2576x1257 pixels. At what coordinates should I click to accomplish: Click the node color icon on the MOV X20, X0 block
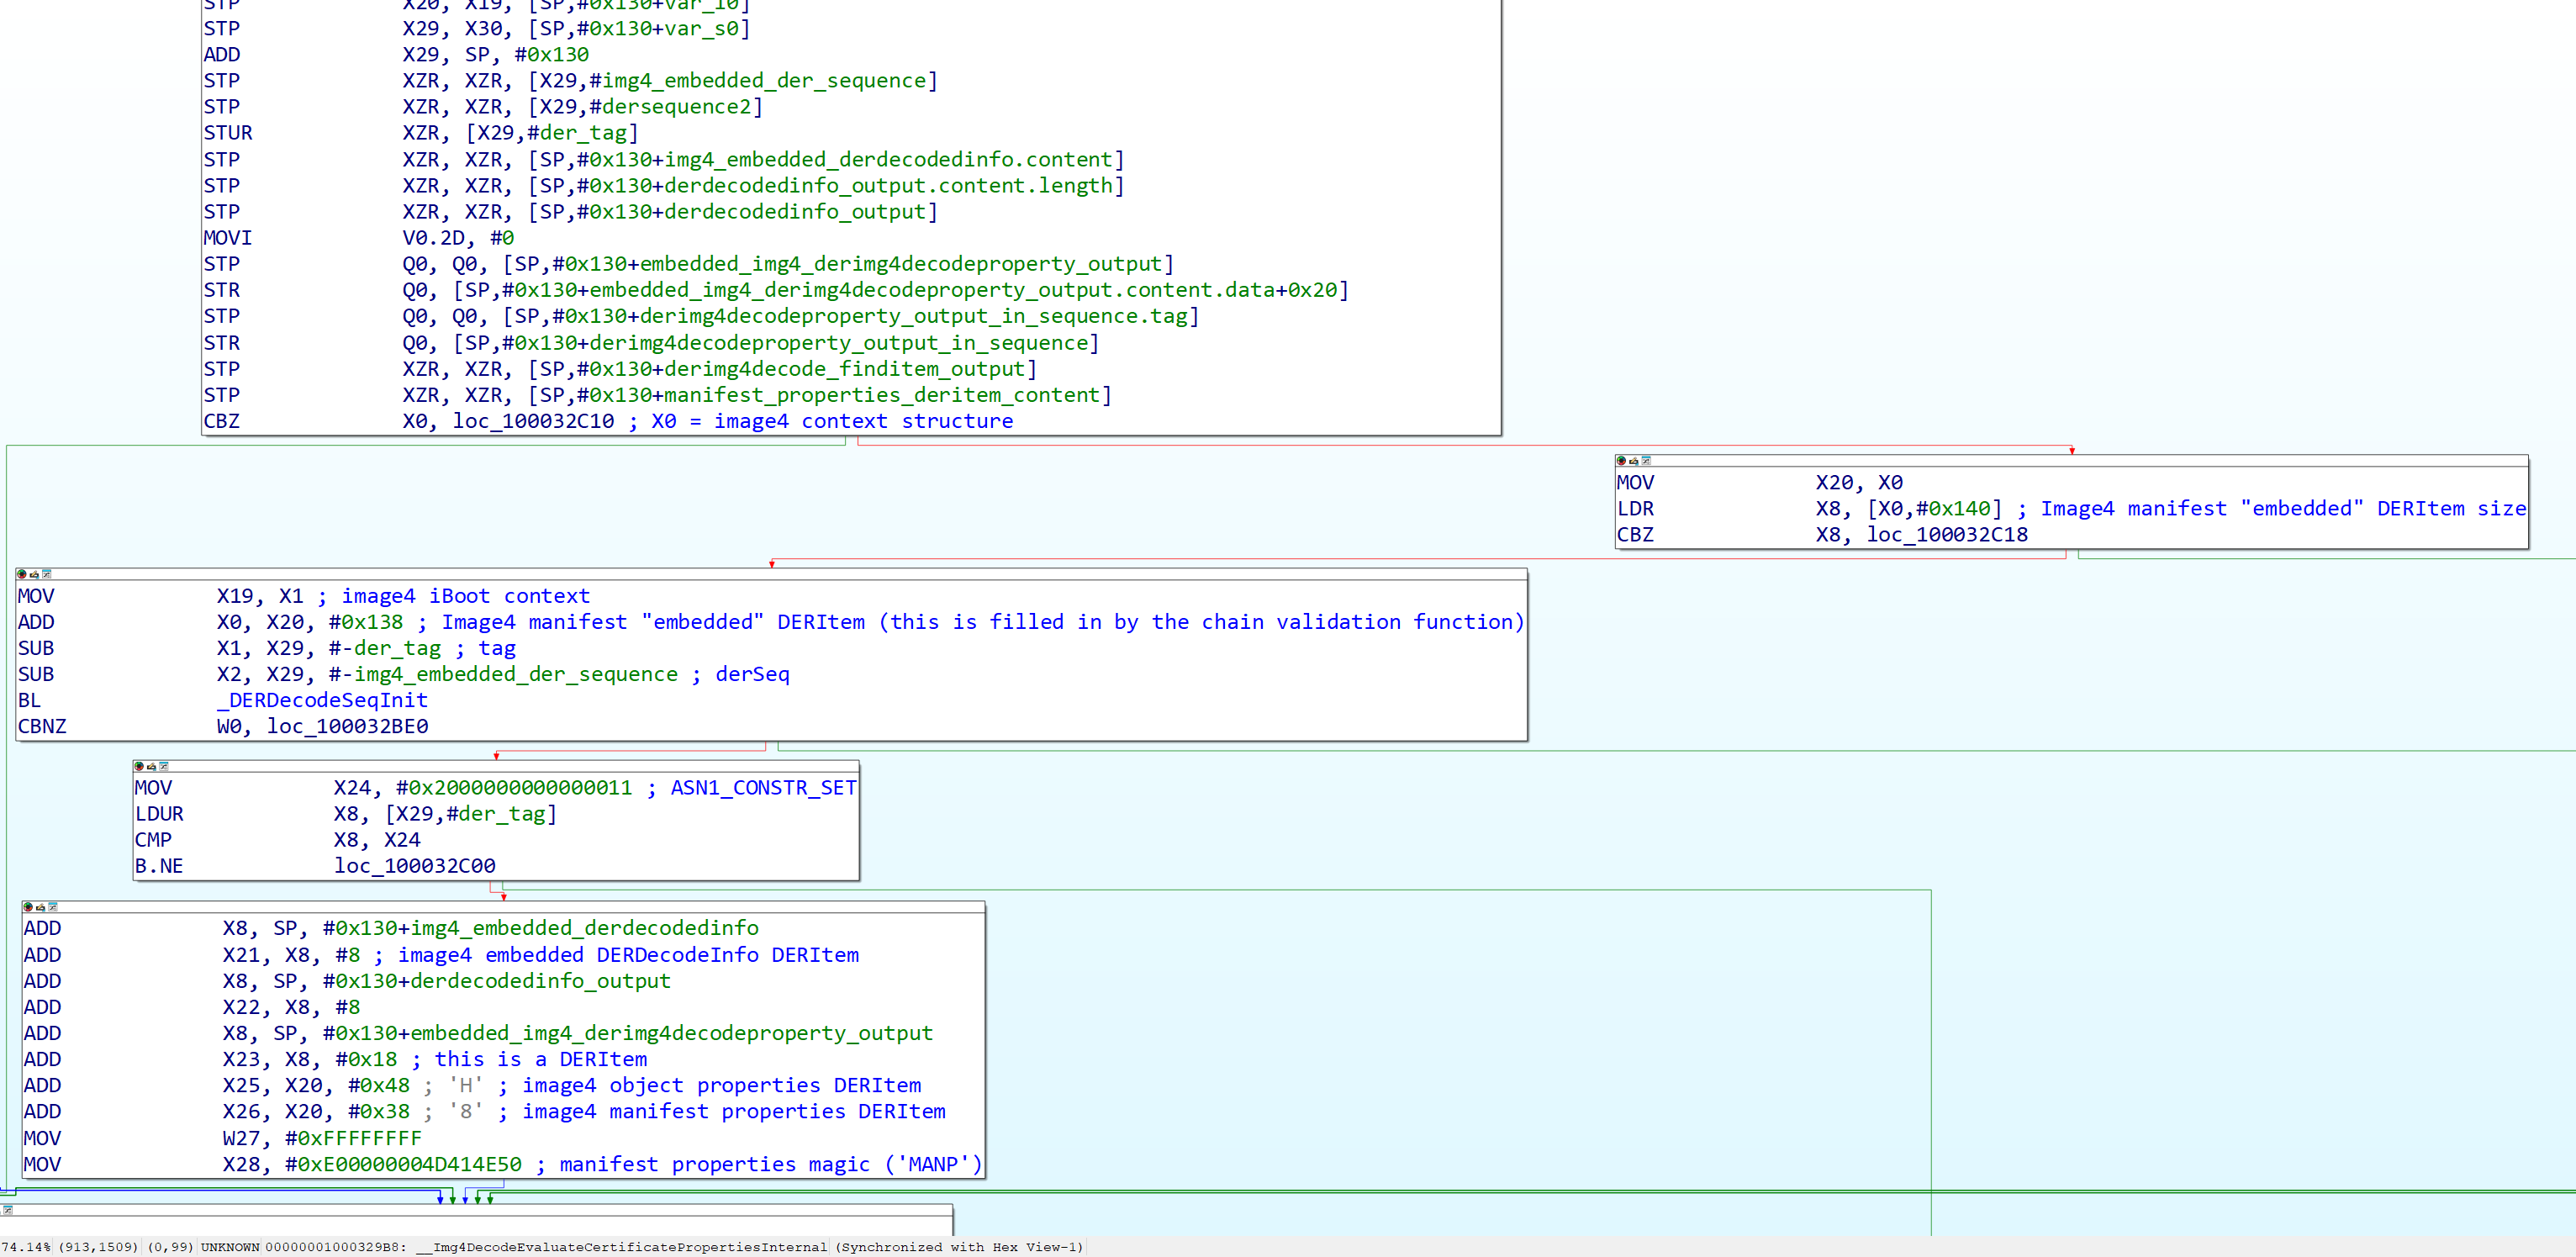[x=1621, y=461]
